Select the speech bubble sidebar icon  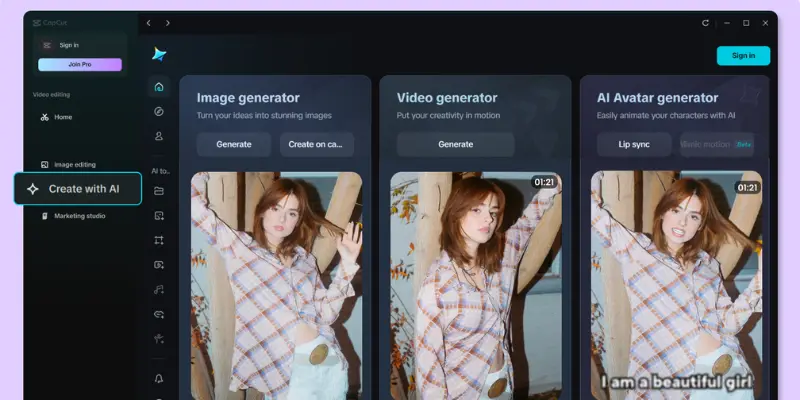(159, 314)
